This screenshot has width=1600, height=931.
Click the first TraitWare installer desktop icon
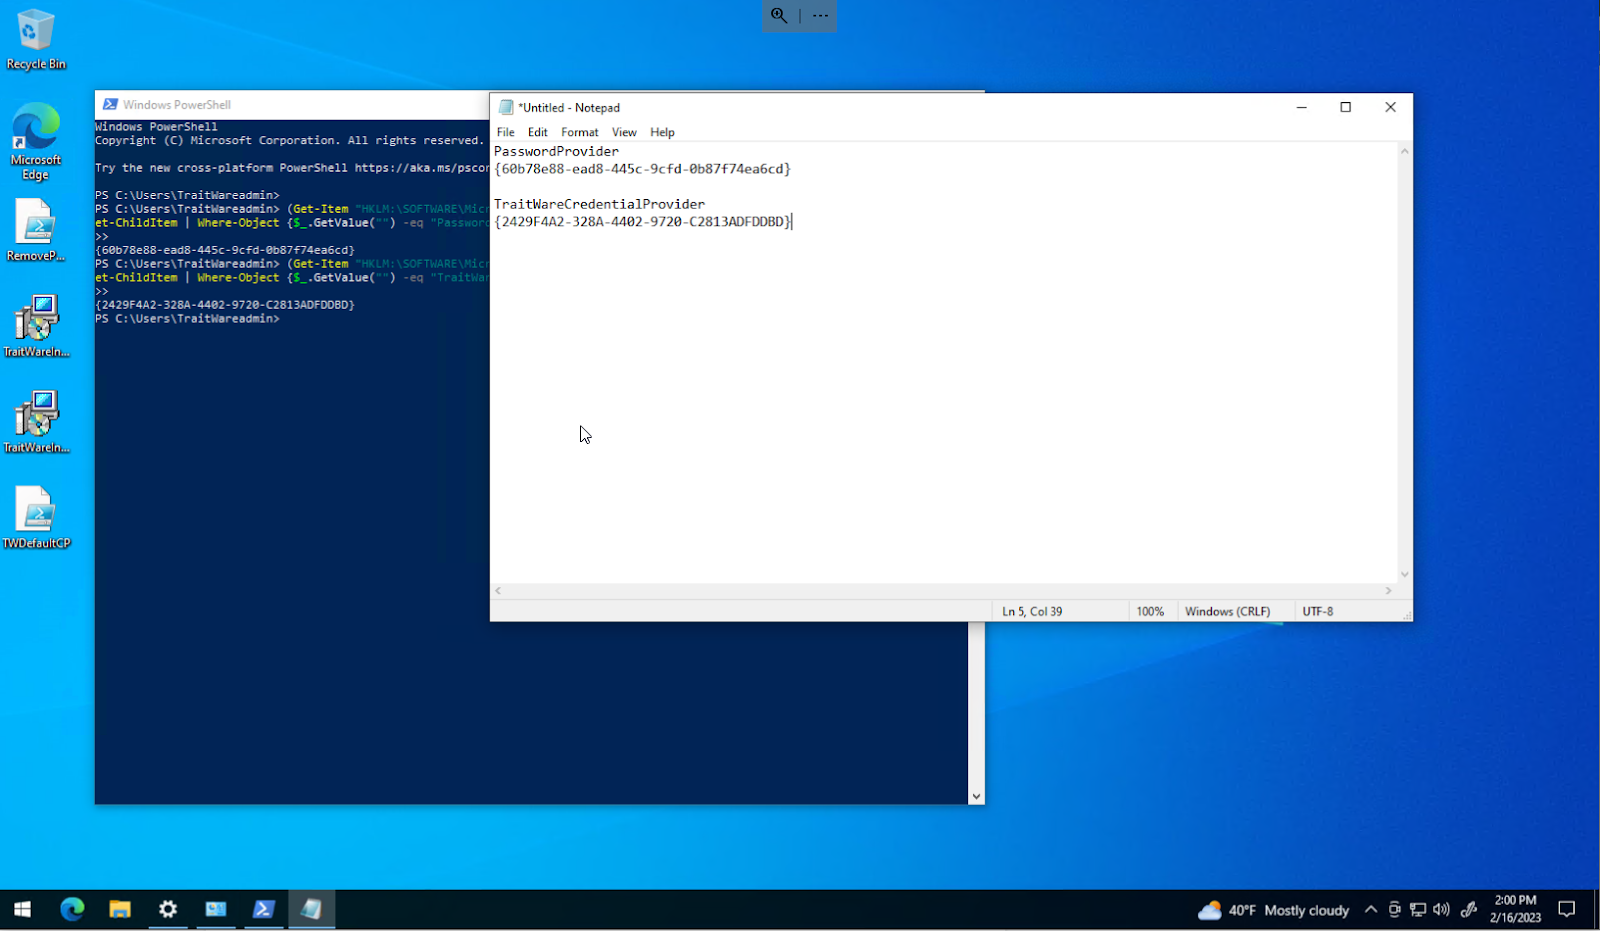coord(36,325)
